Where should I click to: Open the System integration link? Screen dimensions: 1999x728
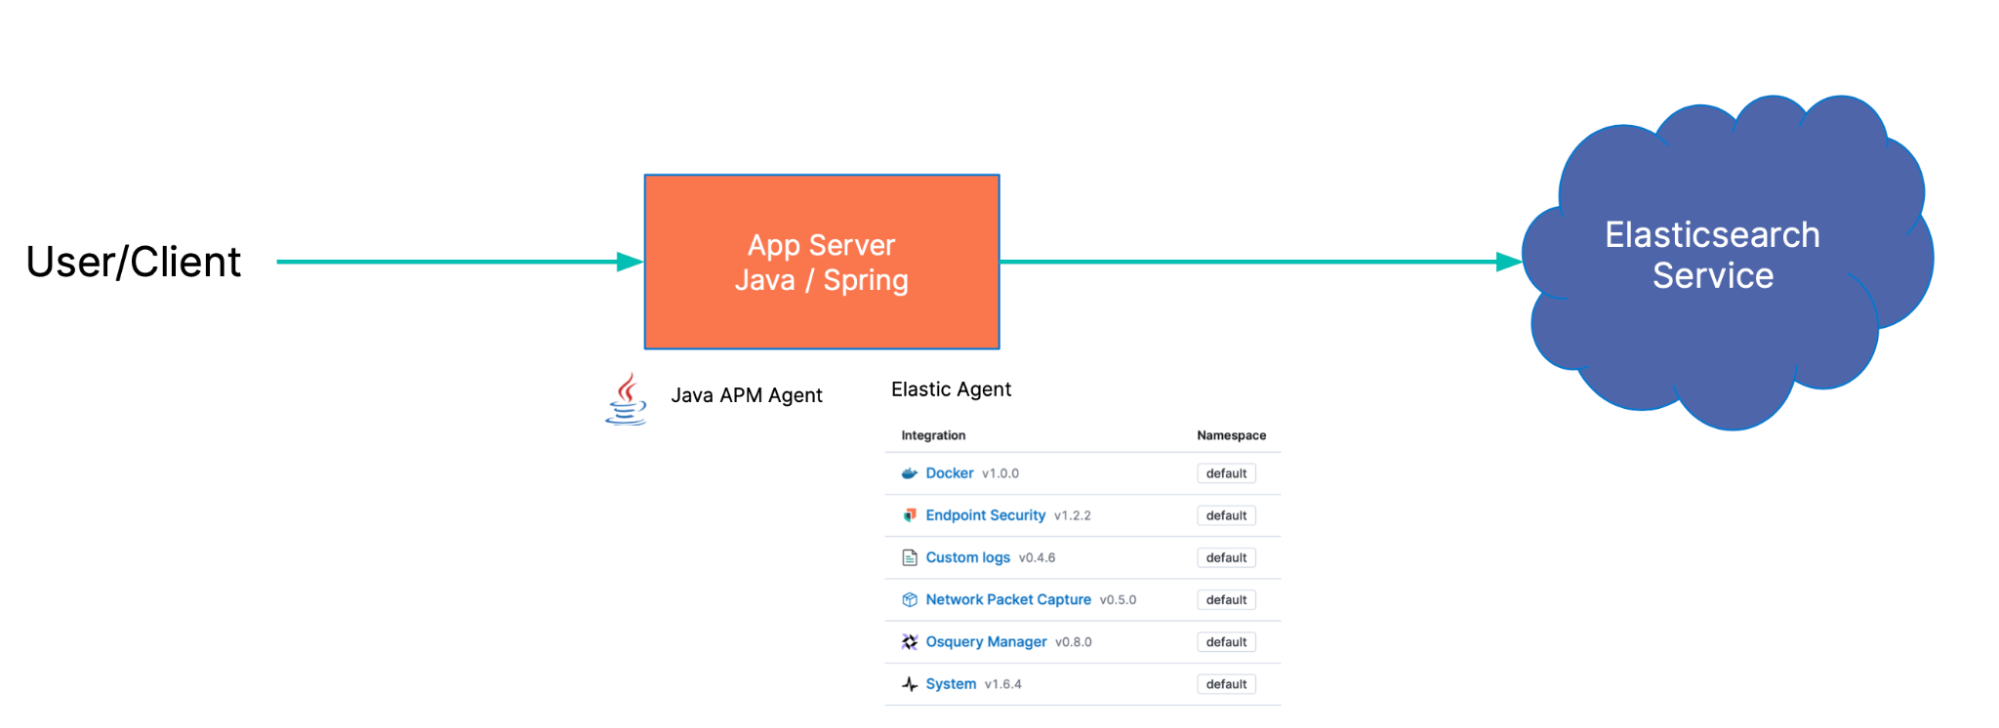950,684
